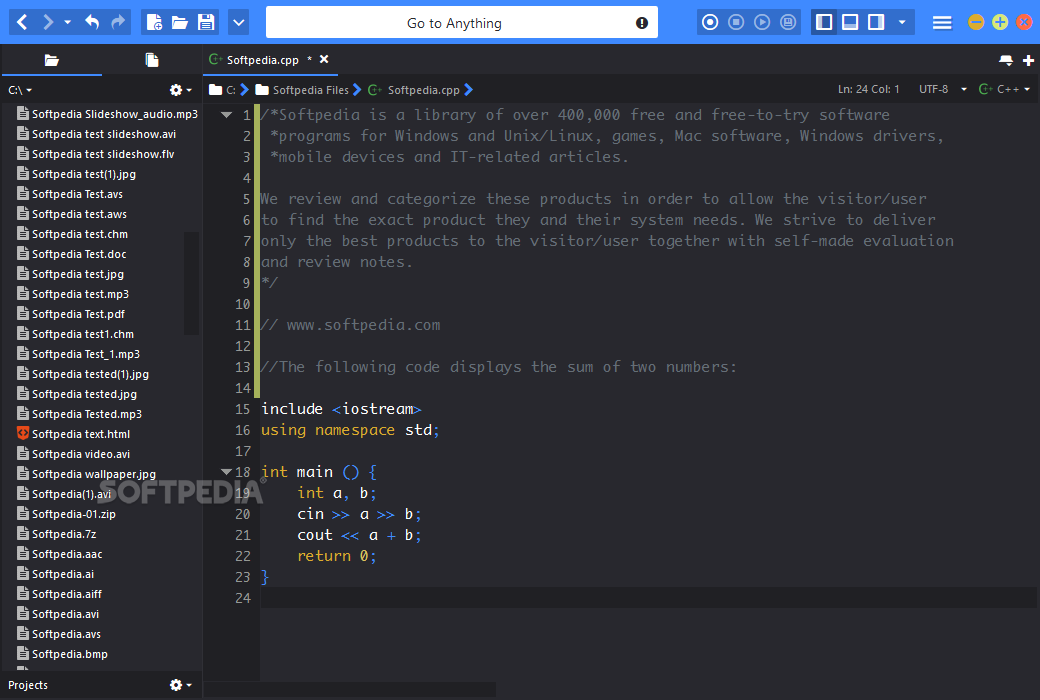Close the Softpedia.cpp tab
Screen dimensions: 1040x700
[x=324, y=60]
